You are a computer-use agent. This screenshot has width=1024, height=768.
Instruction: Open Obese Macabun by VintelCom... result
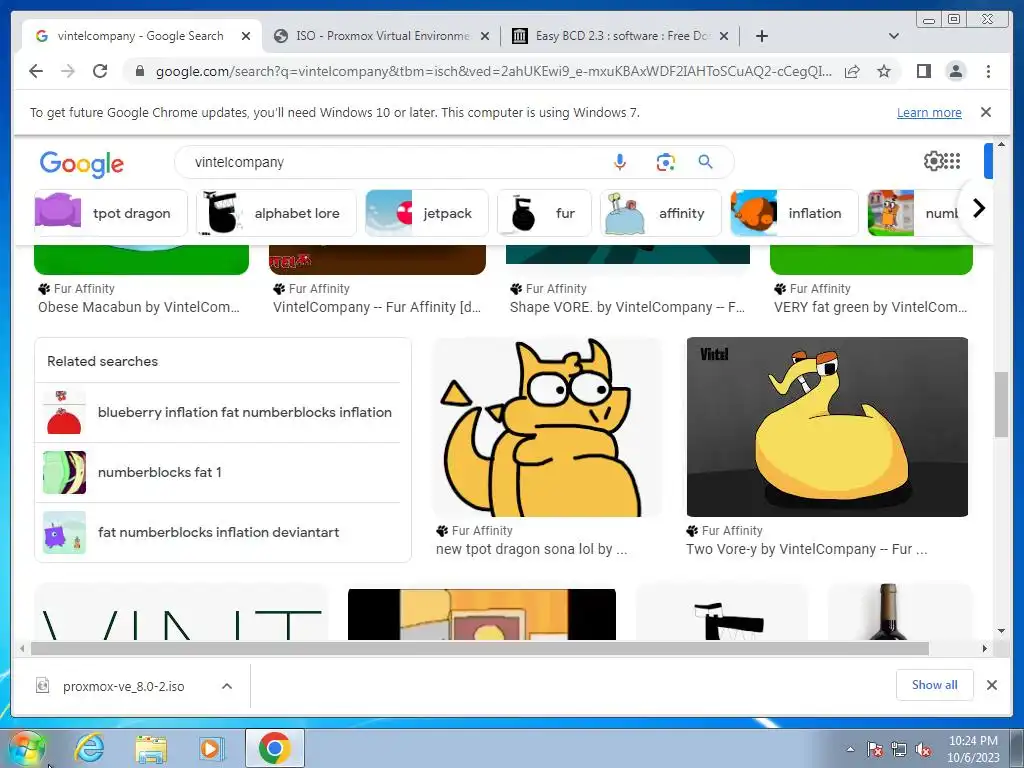point(138,307)
